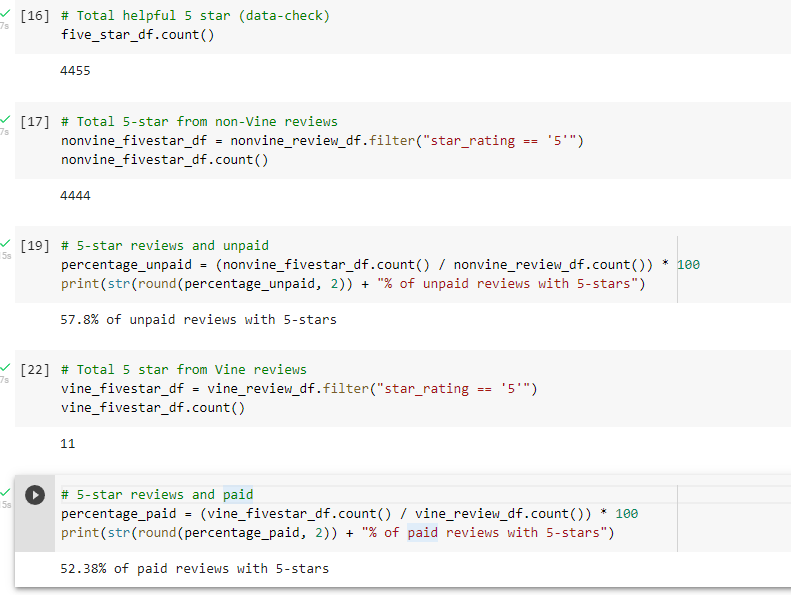791x595 pixels.
Task: Click output value 4455
Action: pyautogui.click(x=75, y=71)
